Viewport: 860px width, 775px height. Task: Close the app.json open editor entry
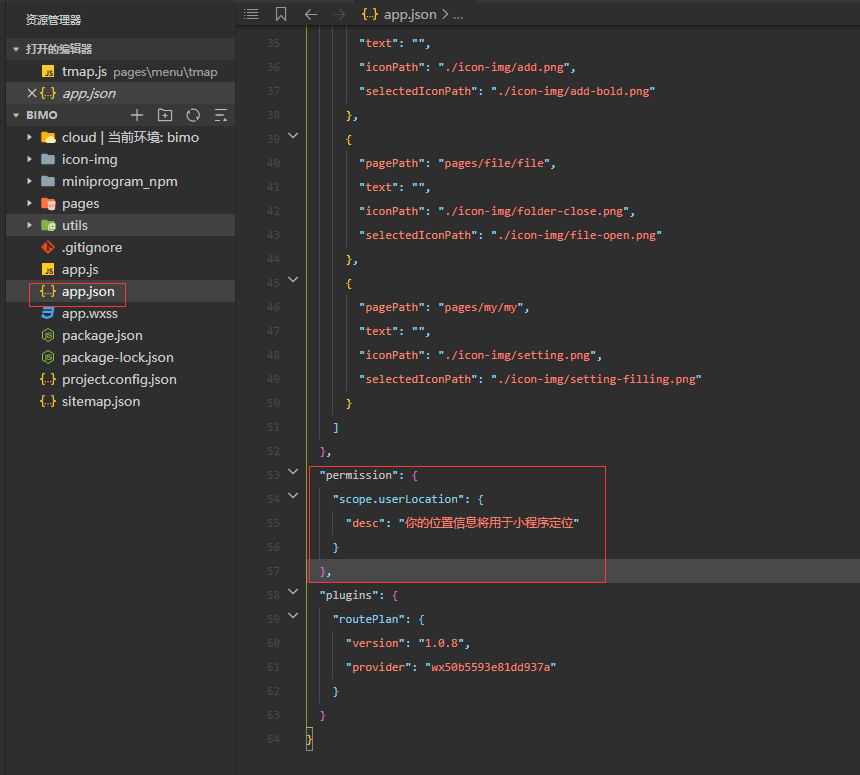[32, 93]
